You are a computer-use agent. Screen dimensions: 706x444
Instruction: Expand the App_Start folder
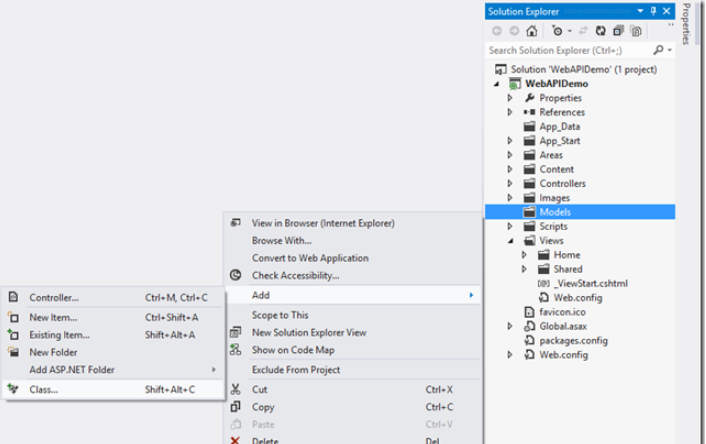510,140
